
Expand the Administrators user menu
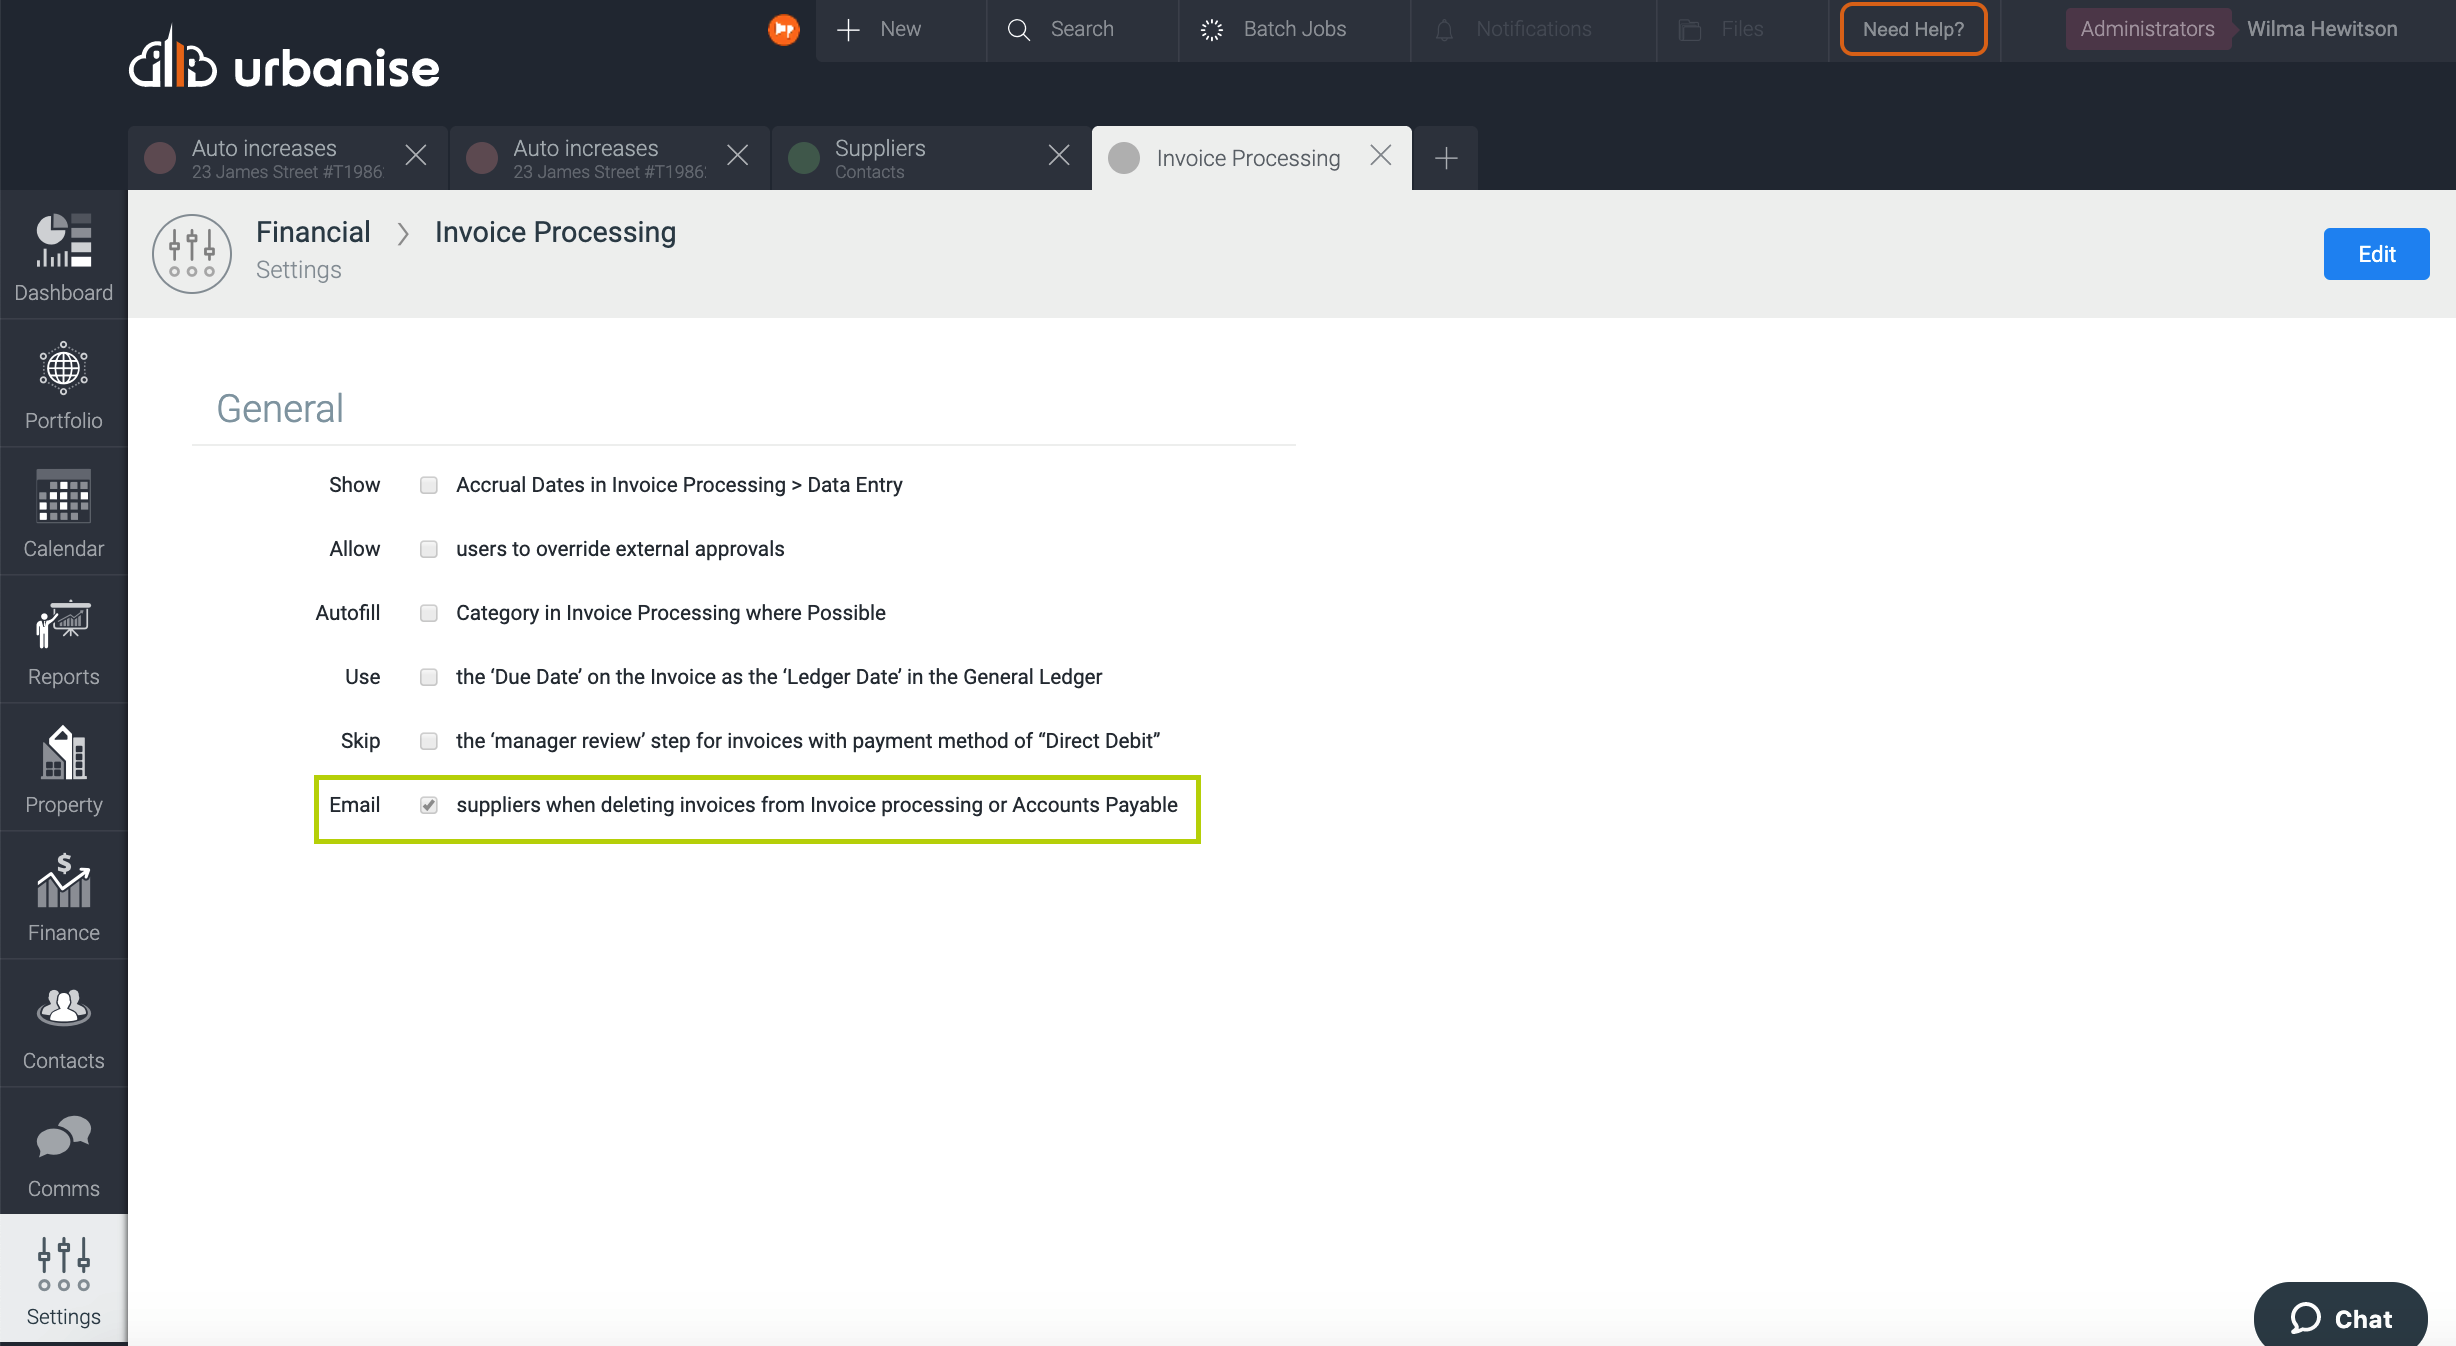tap(2147, 29)
